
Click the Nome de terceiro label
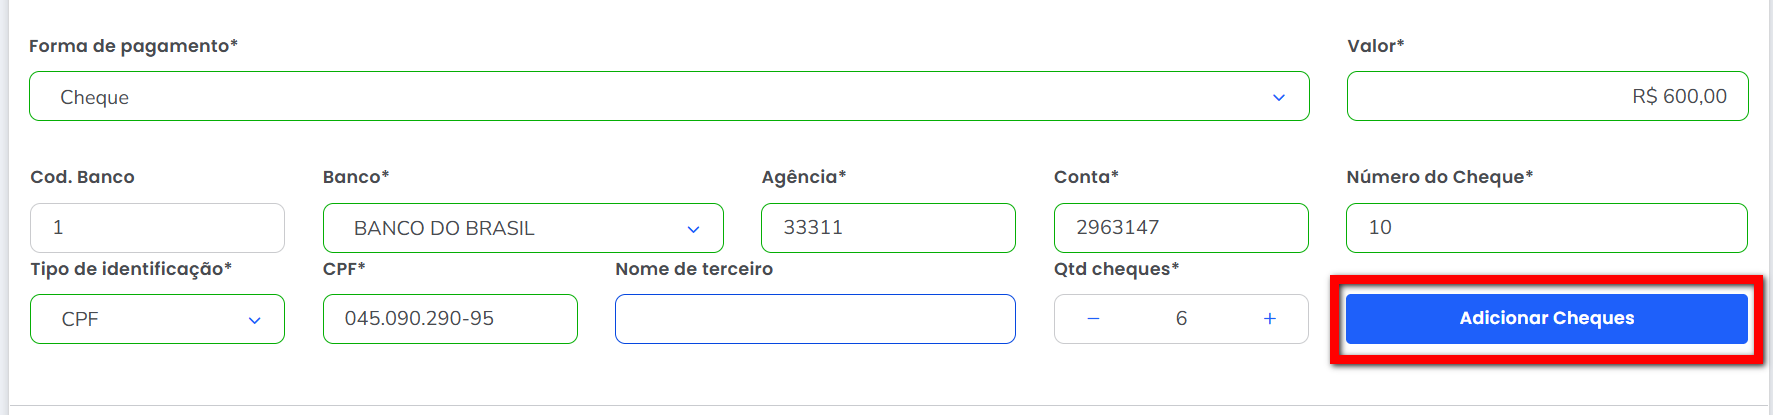click(x=694, y=269)
